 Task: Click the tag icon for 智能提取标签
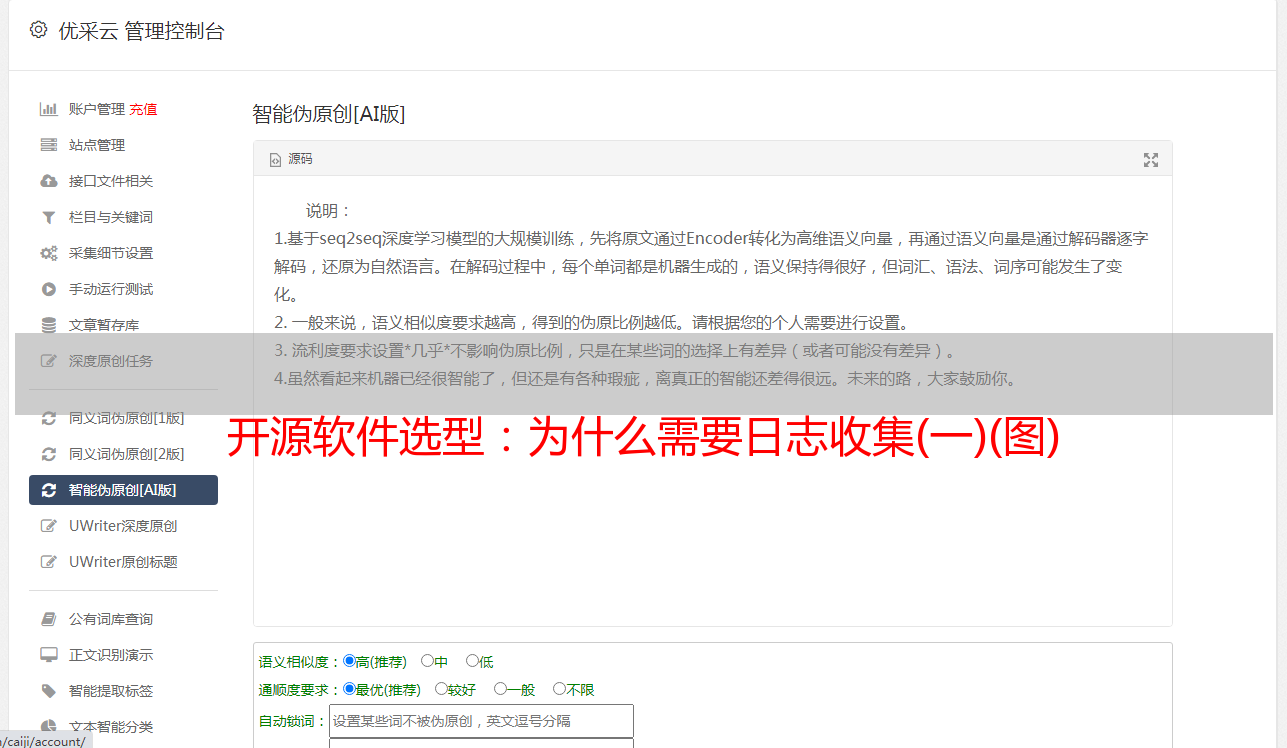coord(48,691)
